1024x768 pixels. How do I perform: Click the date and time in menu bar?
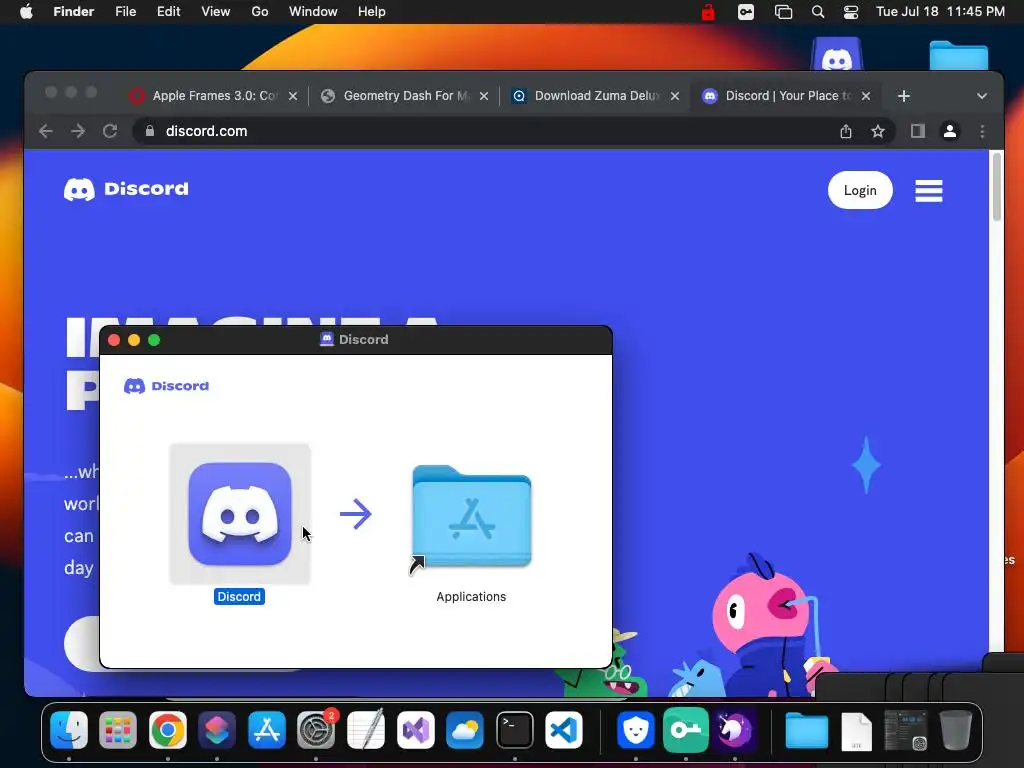point(940,12)
